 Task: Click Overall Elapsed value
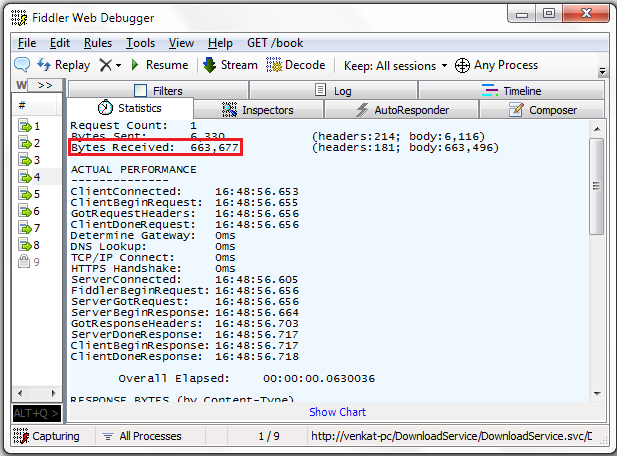tap(319, 378)
